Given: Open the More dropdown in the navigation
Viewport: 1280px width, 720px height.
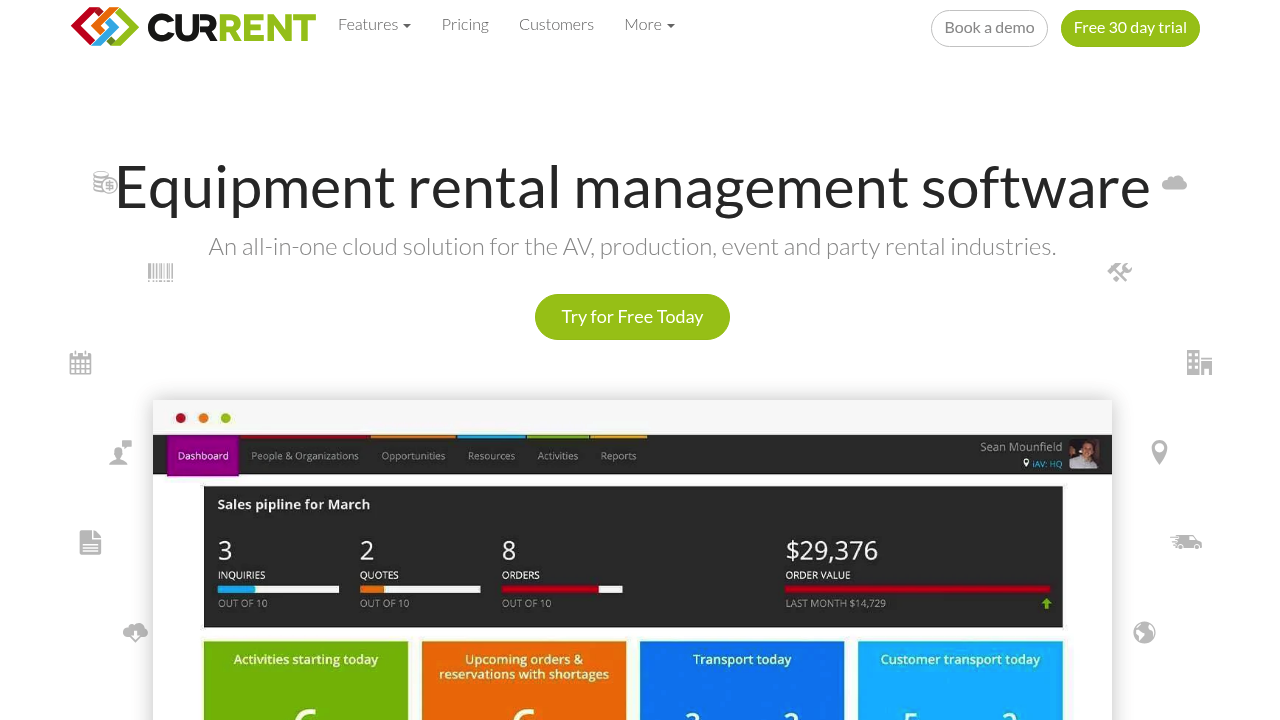Looking at the screenshot, I should [649, 24].
